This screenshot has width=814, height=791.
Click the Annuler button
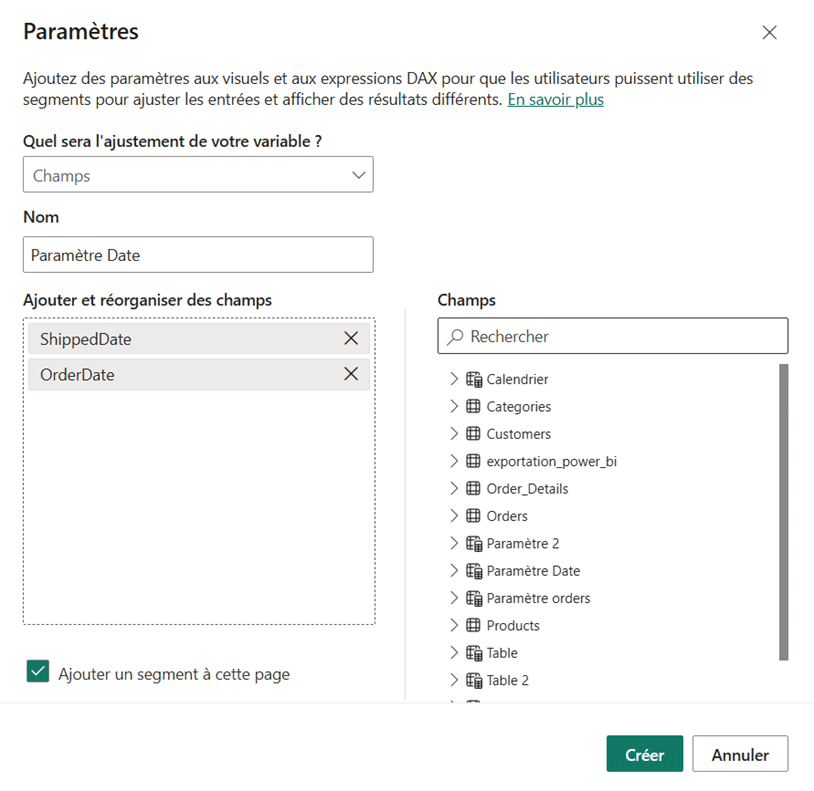(x=740, y=755)
